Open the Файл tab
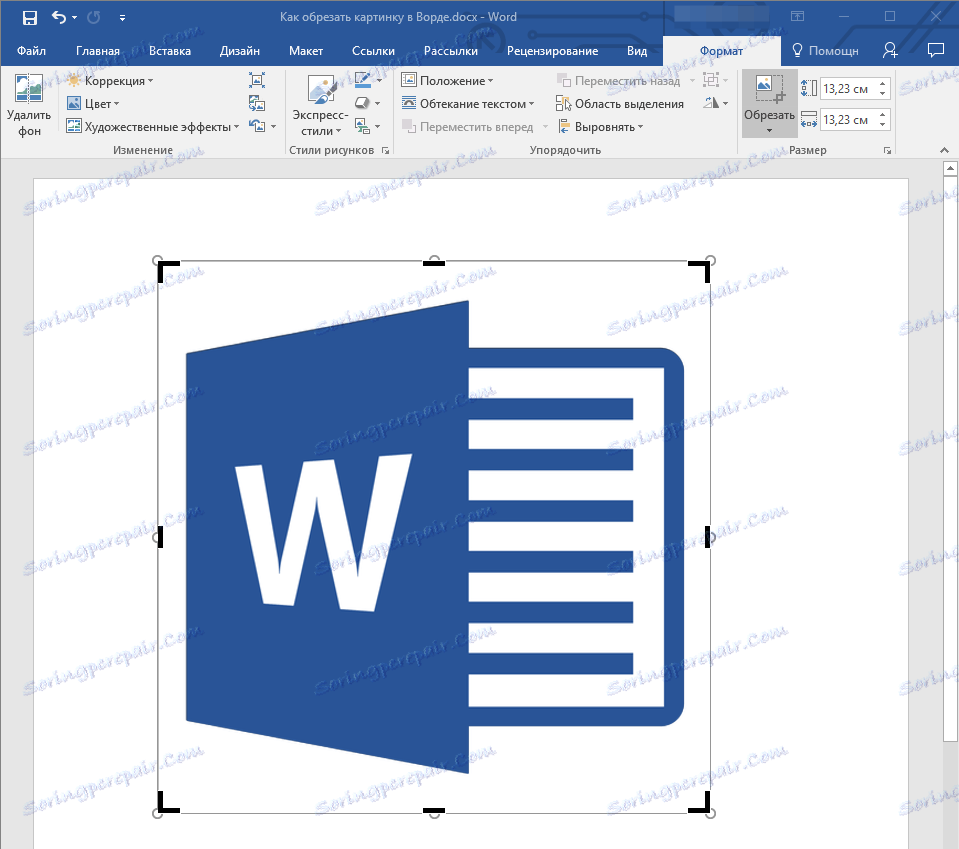Screen dimensions: 959x849 coord(31,51)
